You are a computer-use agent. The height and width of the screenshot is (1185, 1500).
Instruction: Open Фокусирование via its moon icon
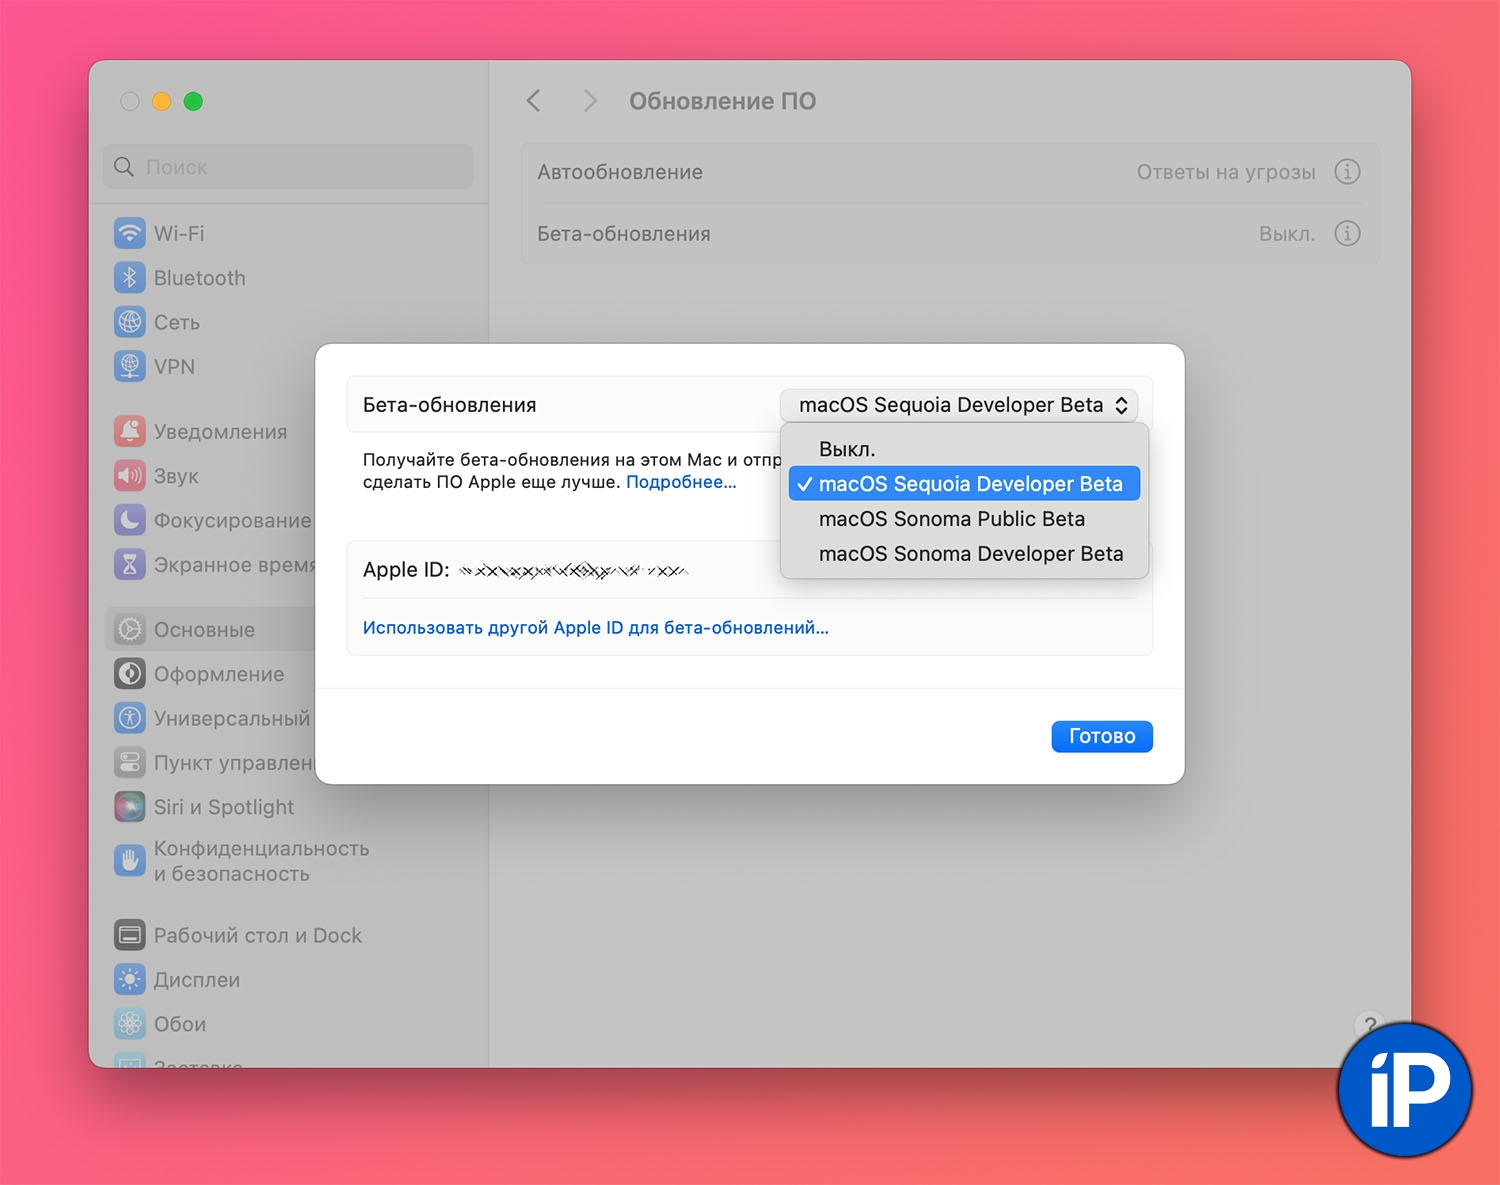pos(129,520)
